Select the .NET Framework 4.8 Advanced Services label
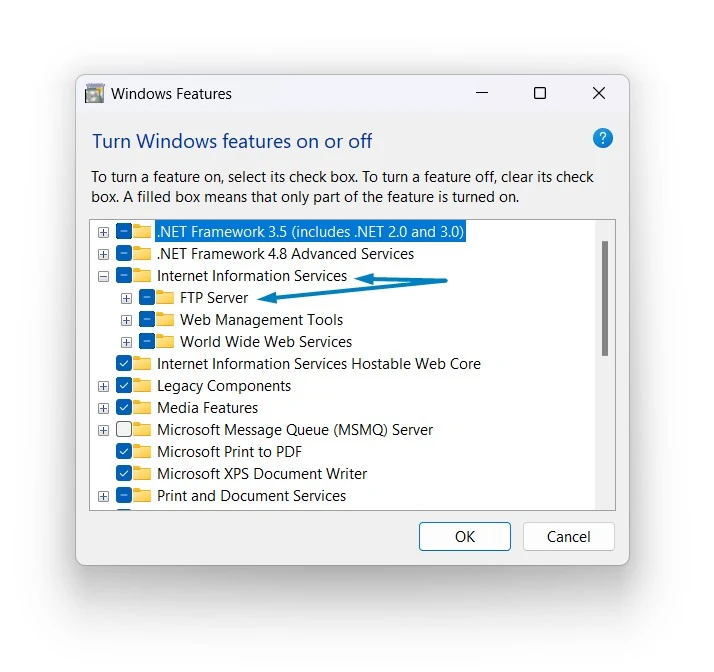 click(286, 254)
